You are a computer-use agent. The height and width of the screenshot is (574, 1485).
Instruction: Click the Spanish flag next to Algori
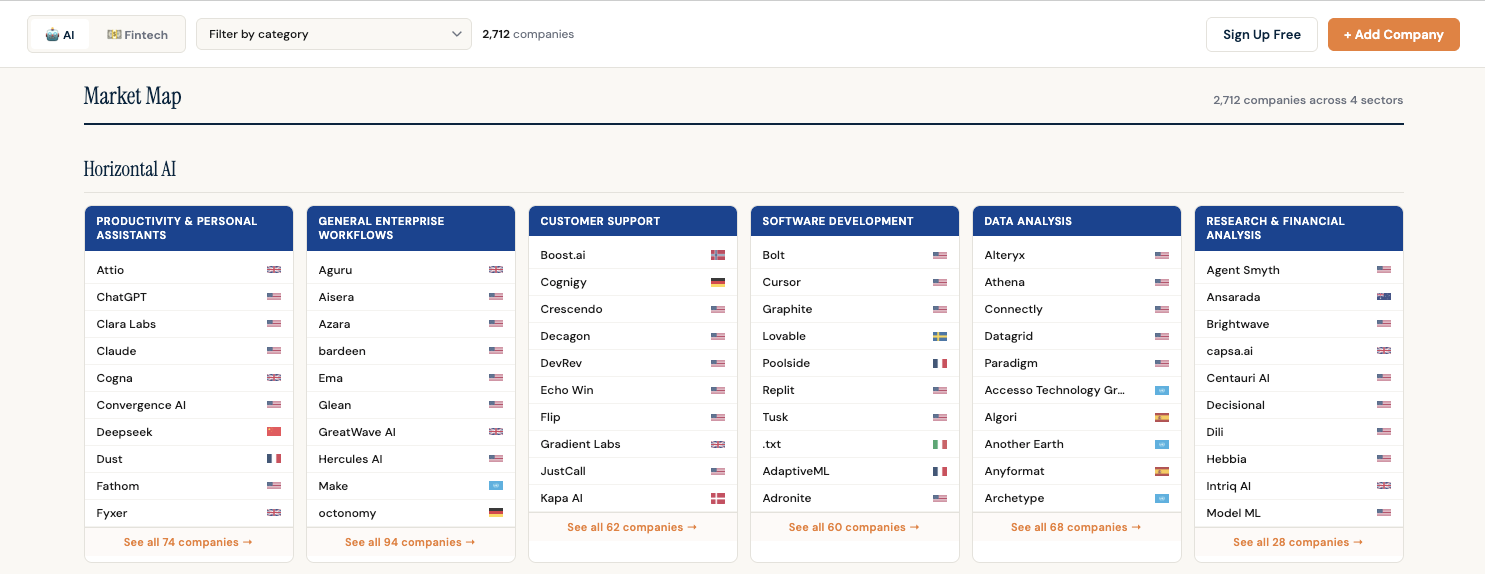click(x=1162, y=417)
